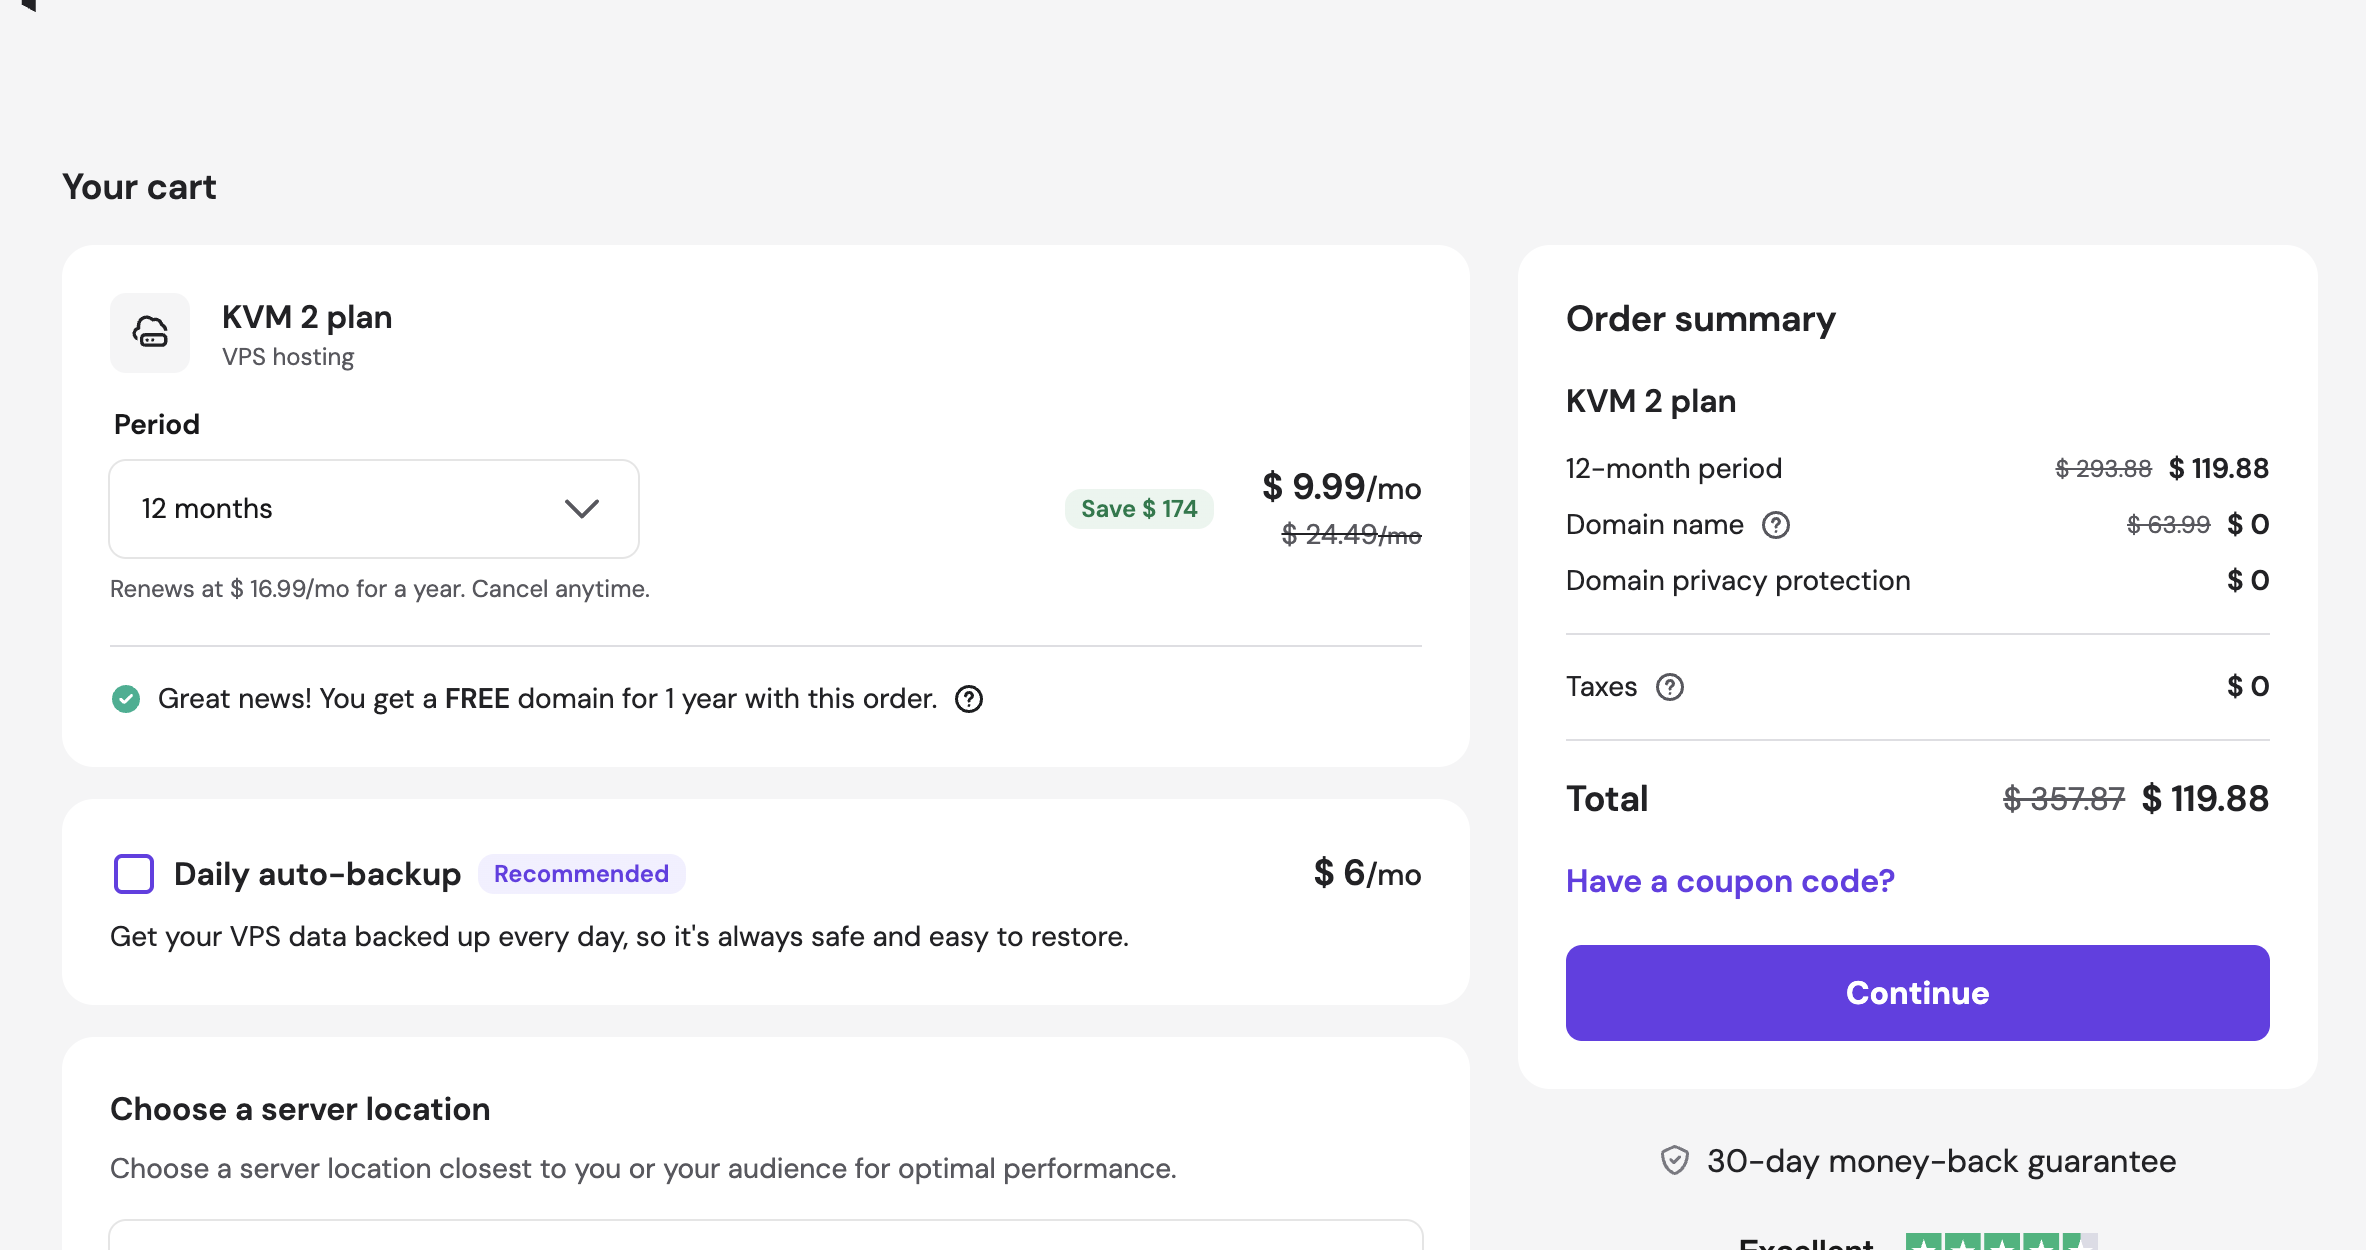
Task: Click struck-through $ 24.49/mo price
Action: point(1351,535)
